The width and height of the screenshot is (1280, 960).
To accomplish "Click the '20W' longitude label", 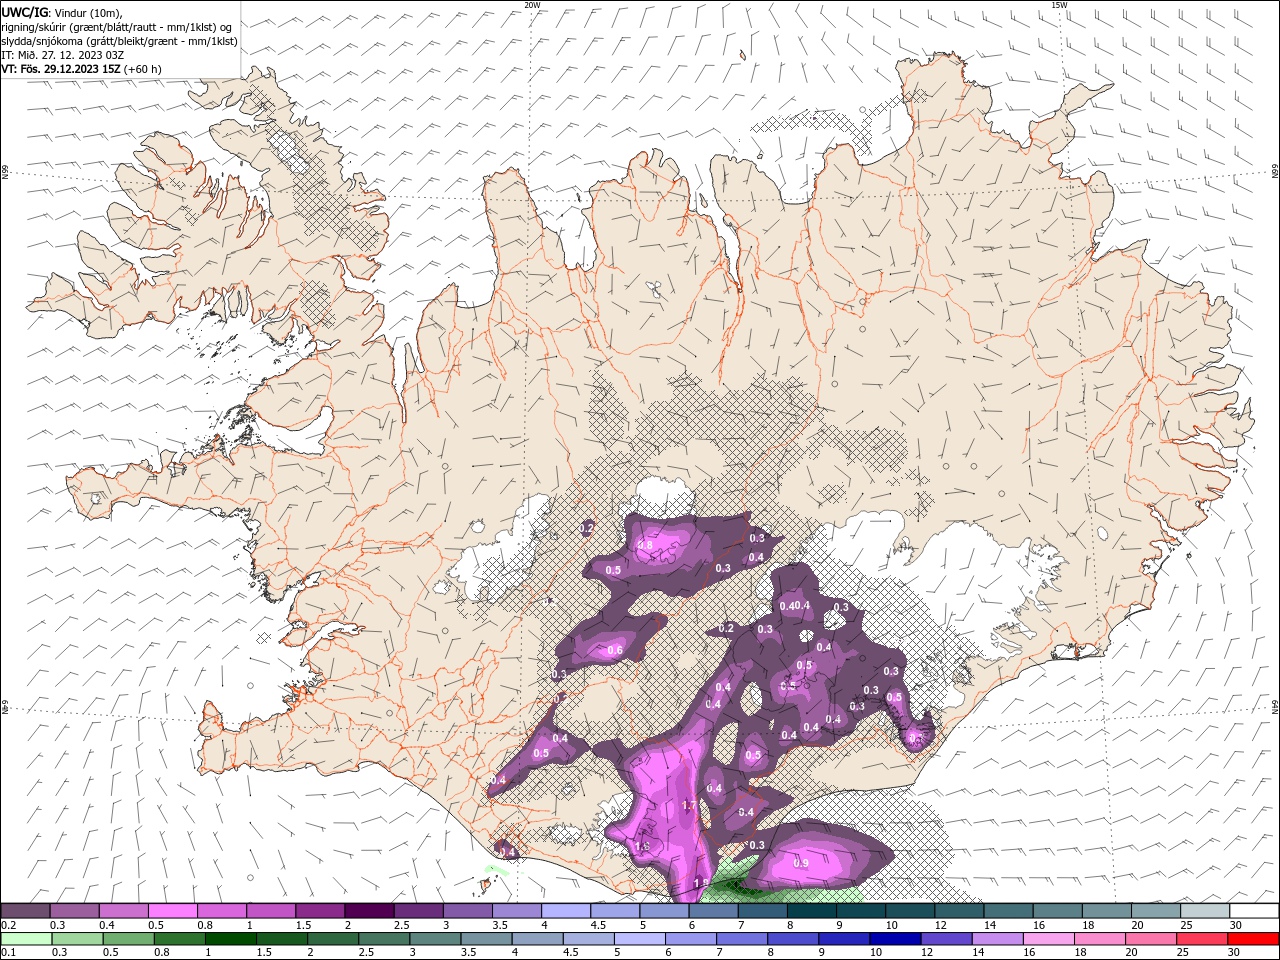I will point(532,5).
